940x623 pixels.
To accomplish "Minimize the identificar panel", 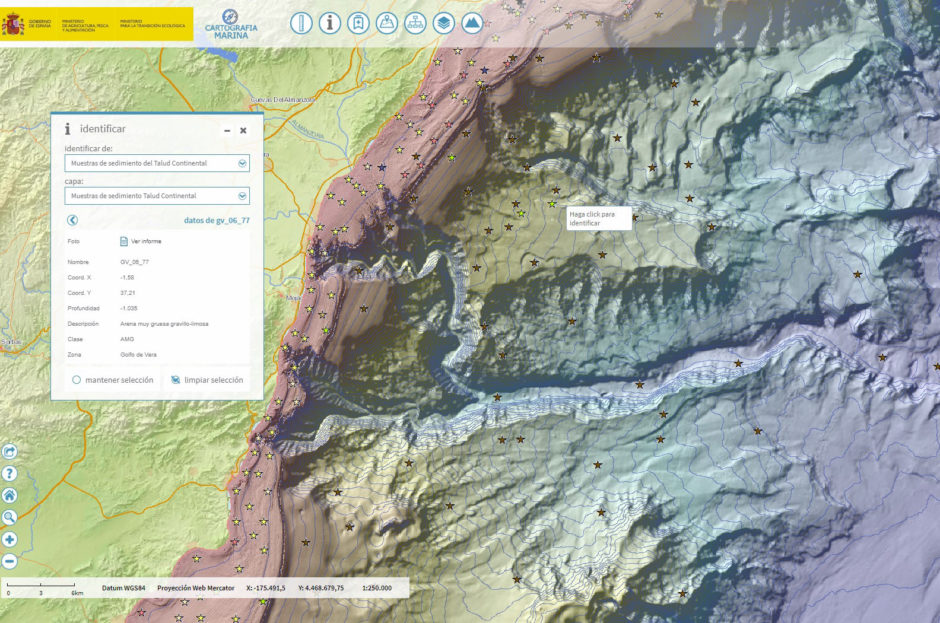I will (227, 130).
